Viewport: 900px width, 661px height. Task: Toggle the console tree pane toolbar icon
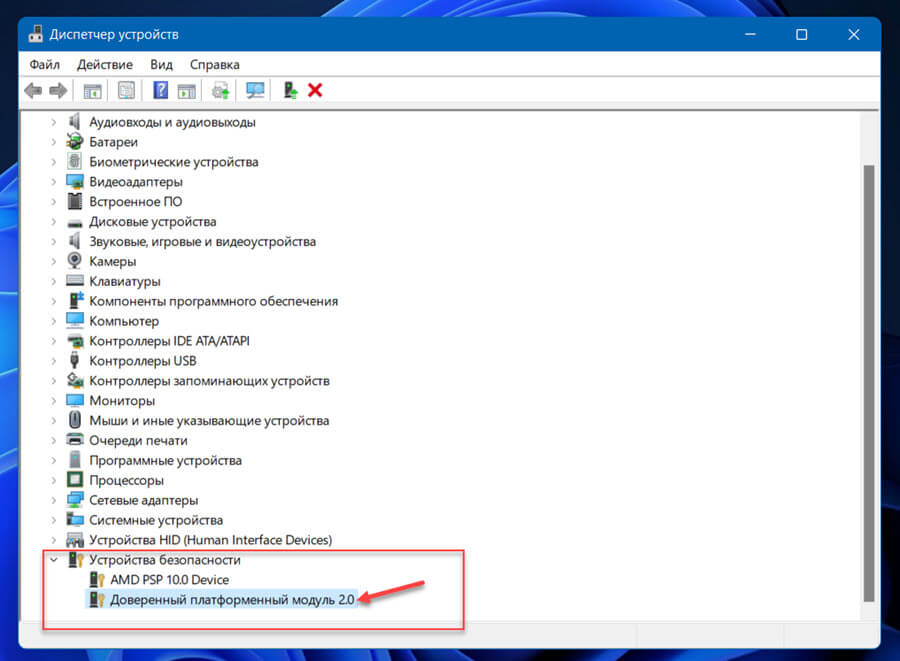(x=92, y=91)
